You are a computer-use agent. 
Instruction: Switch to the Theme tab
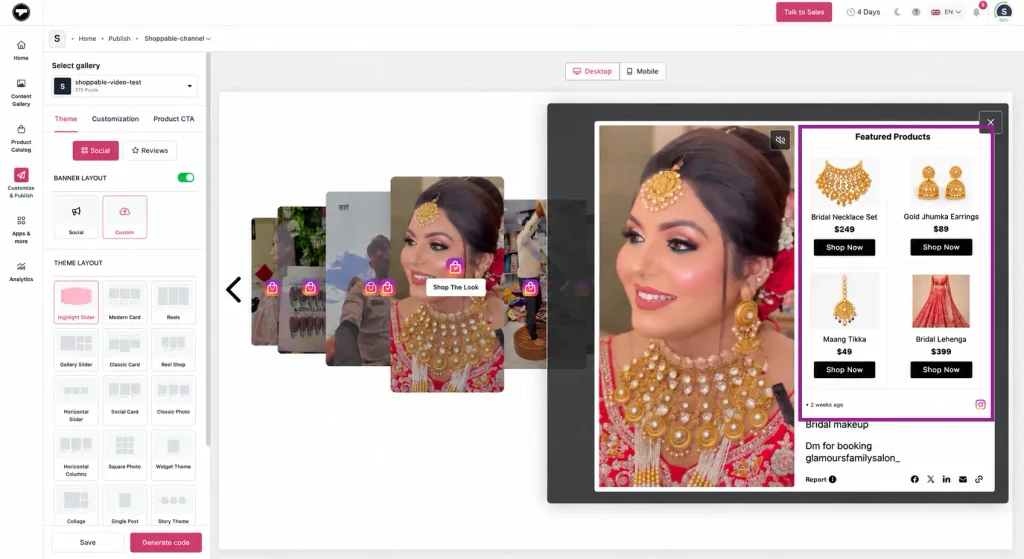(66, 119)
